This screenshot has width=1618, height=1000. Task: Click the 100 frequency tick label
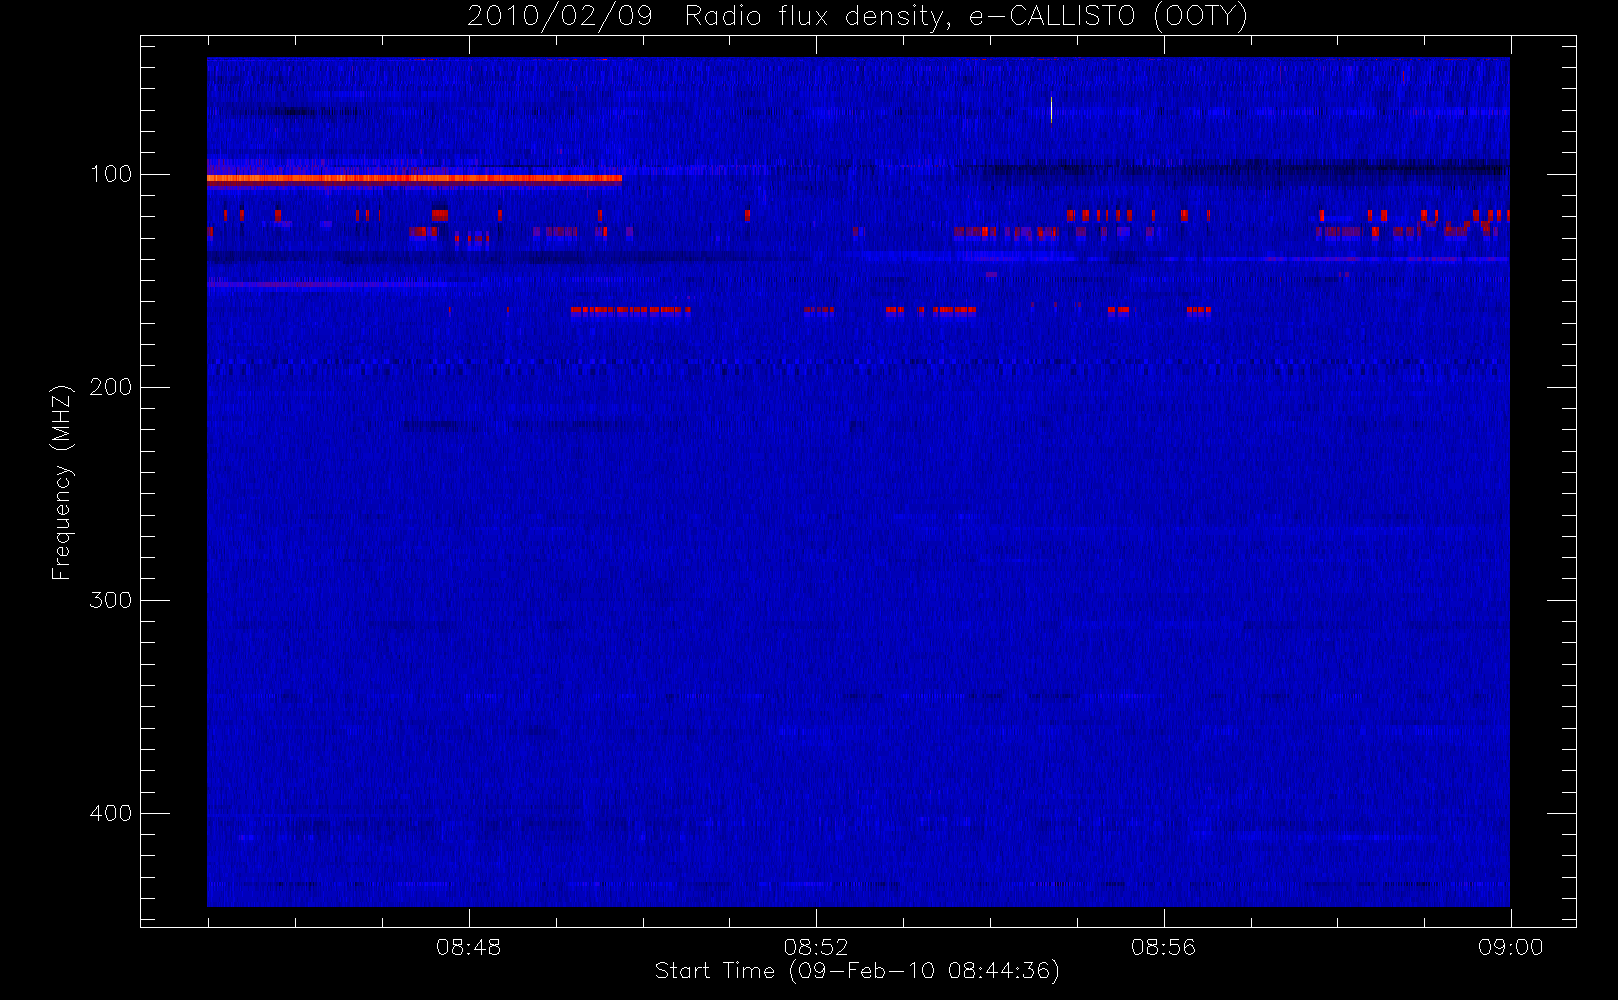110,174
